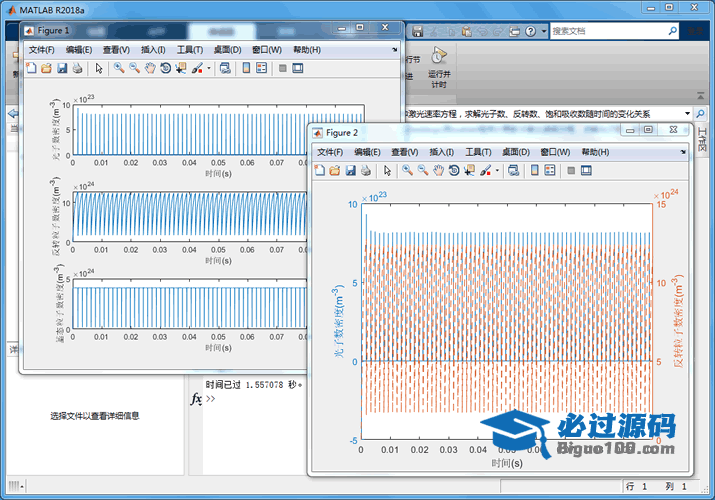Dock Figure 1 using menu bar arrow
715x500 pixels.
pyautogui.click(x=394, y=49)
